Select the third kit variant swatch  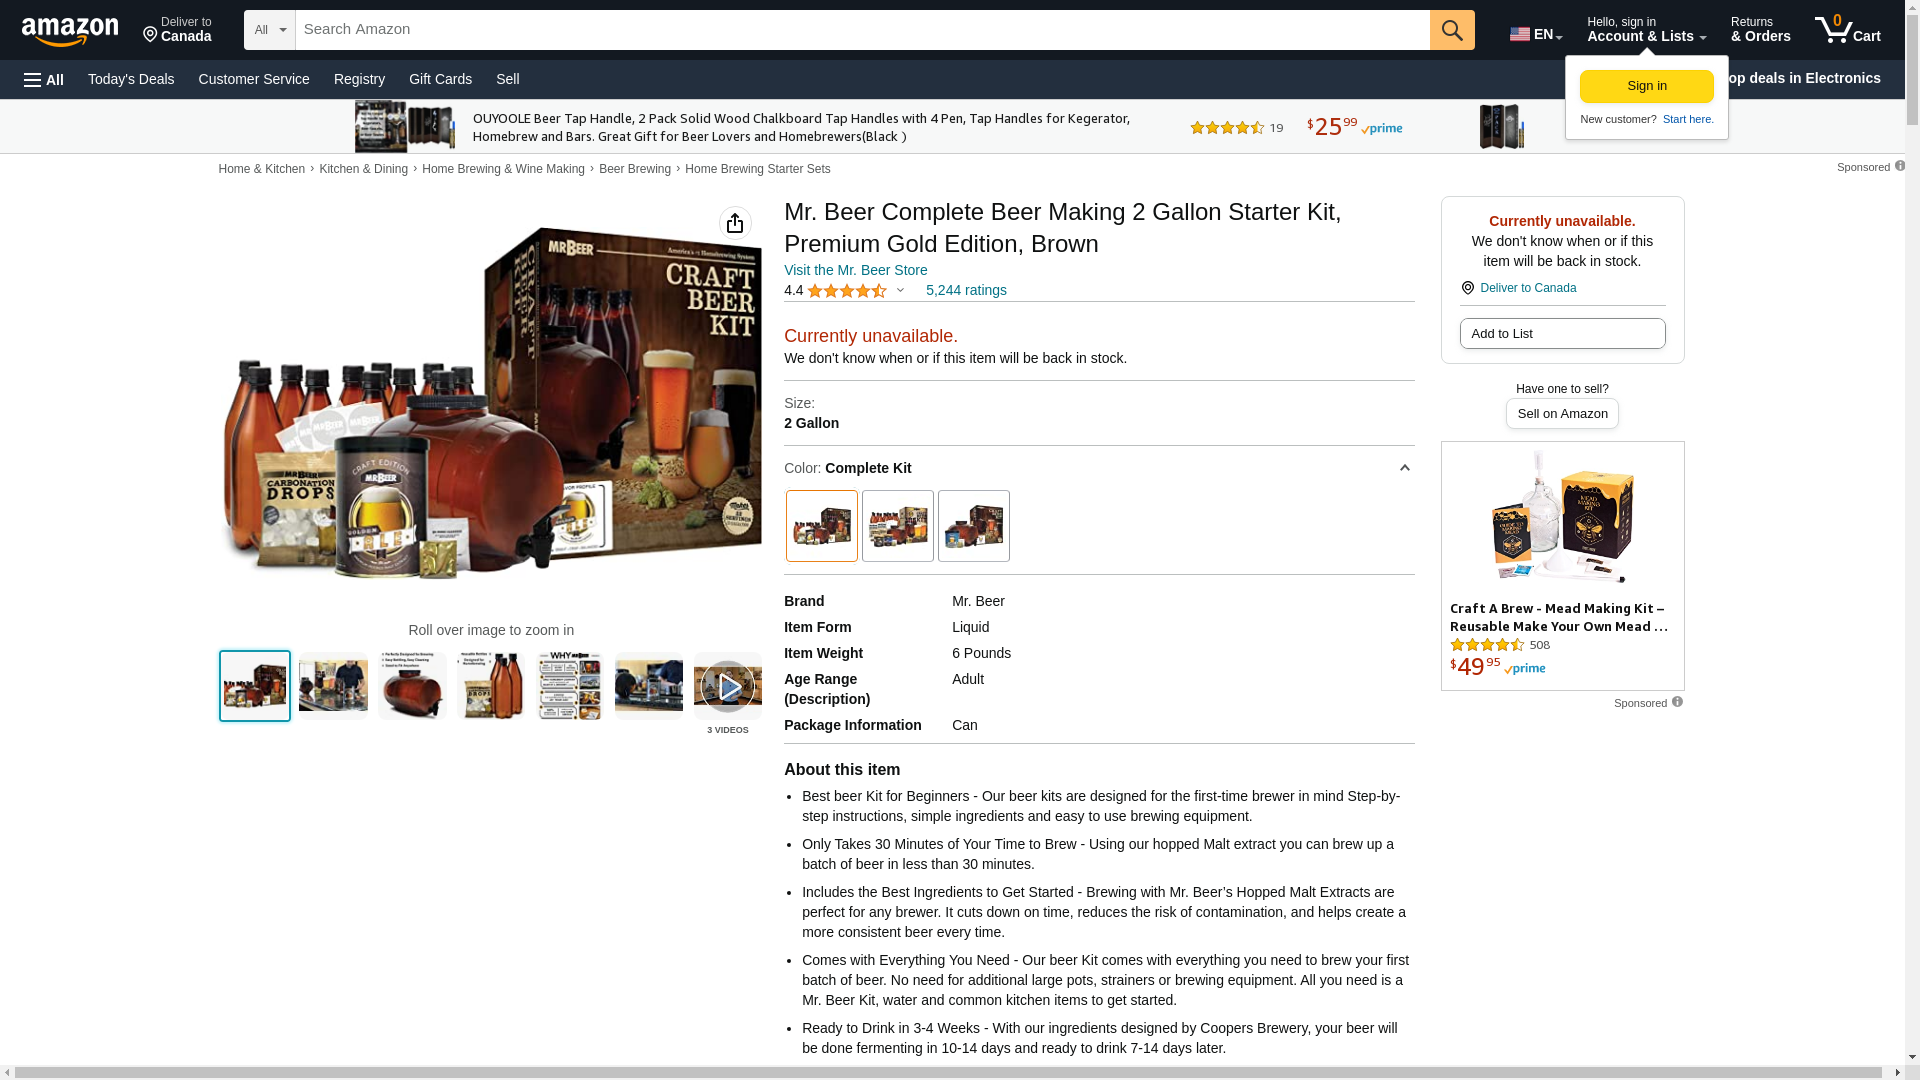[974, 526]
